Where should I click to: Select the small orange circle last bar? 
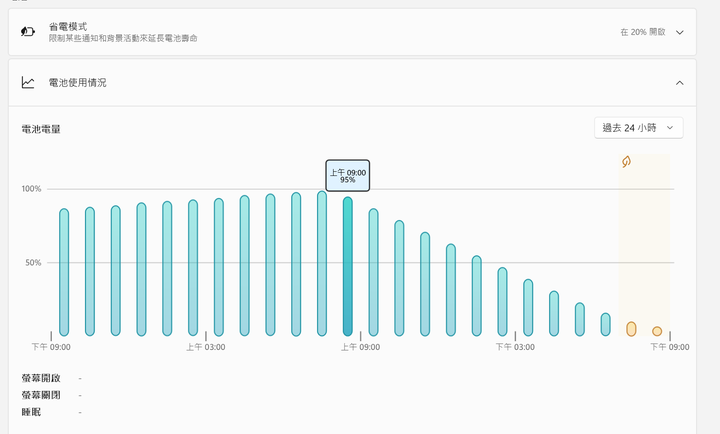657,331
